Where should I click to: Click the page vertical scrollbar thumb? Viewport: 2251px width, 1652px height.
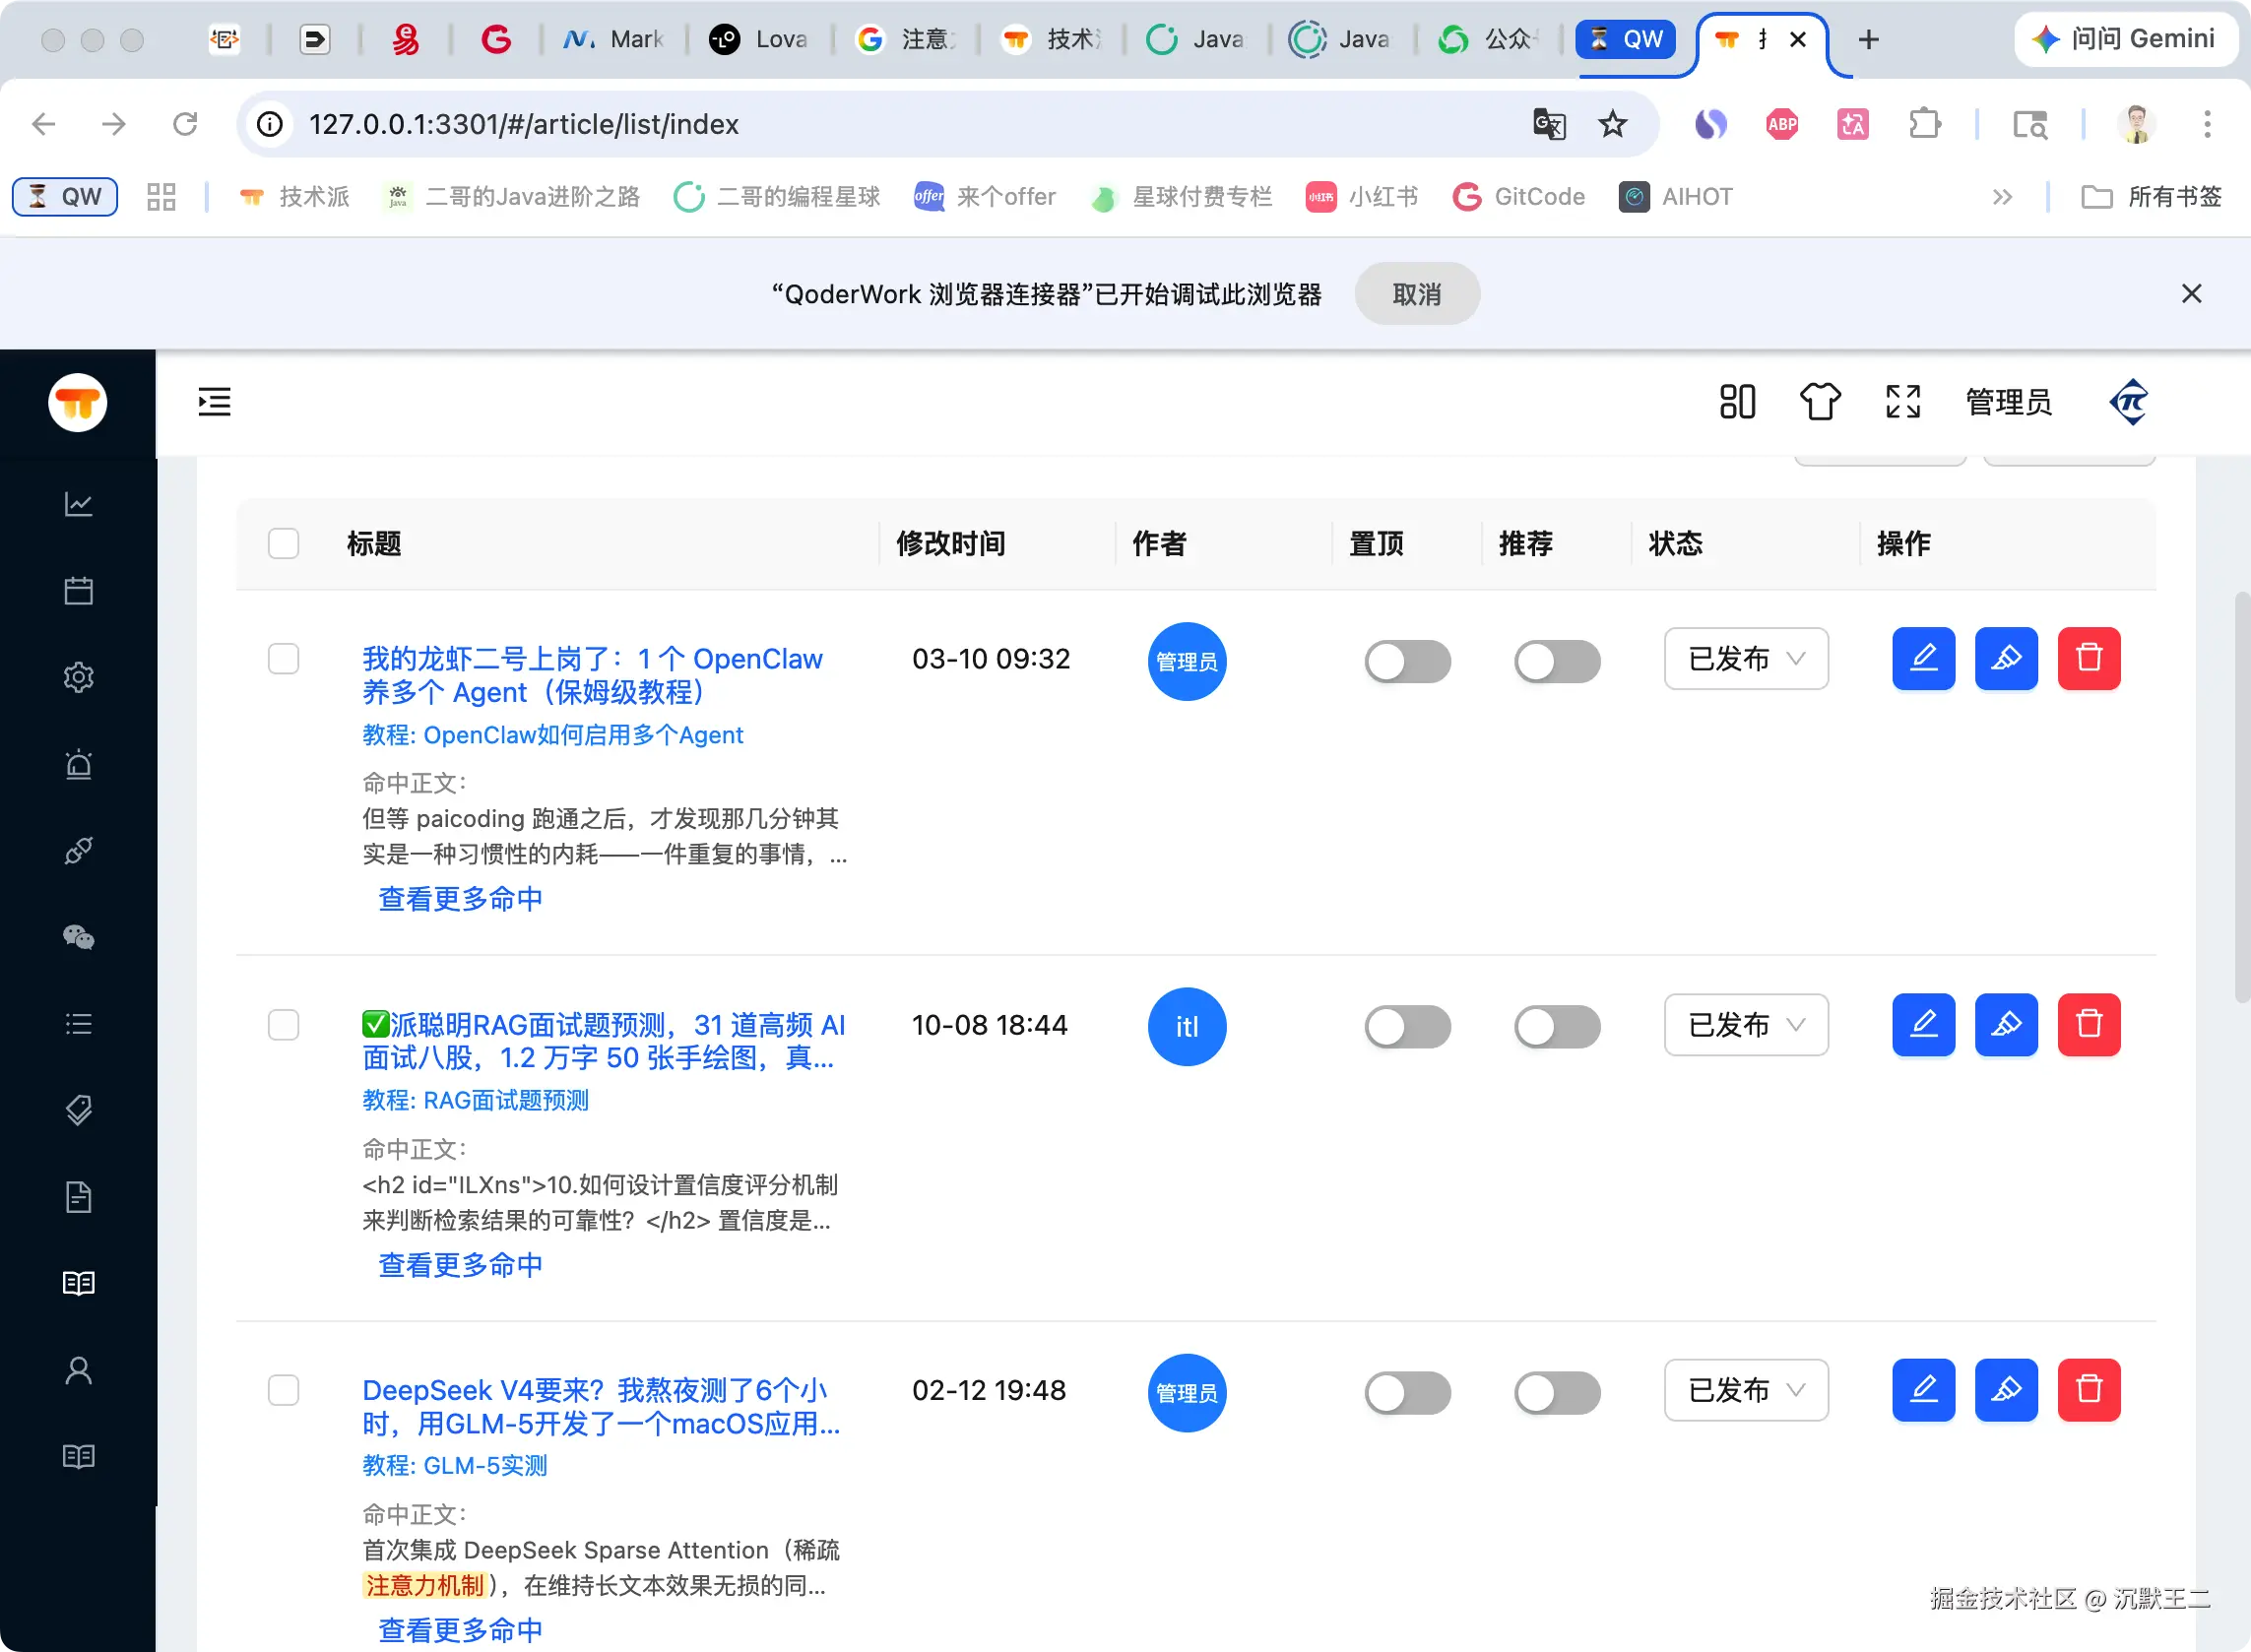[x=2241, y=797]
